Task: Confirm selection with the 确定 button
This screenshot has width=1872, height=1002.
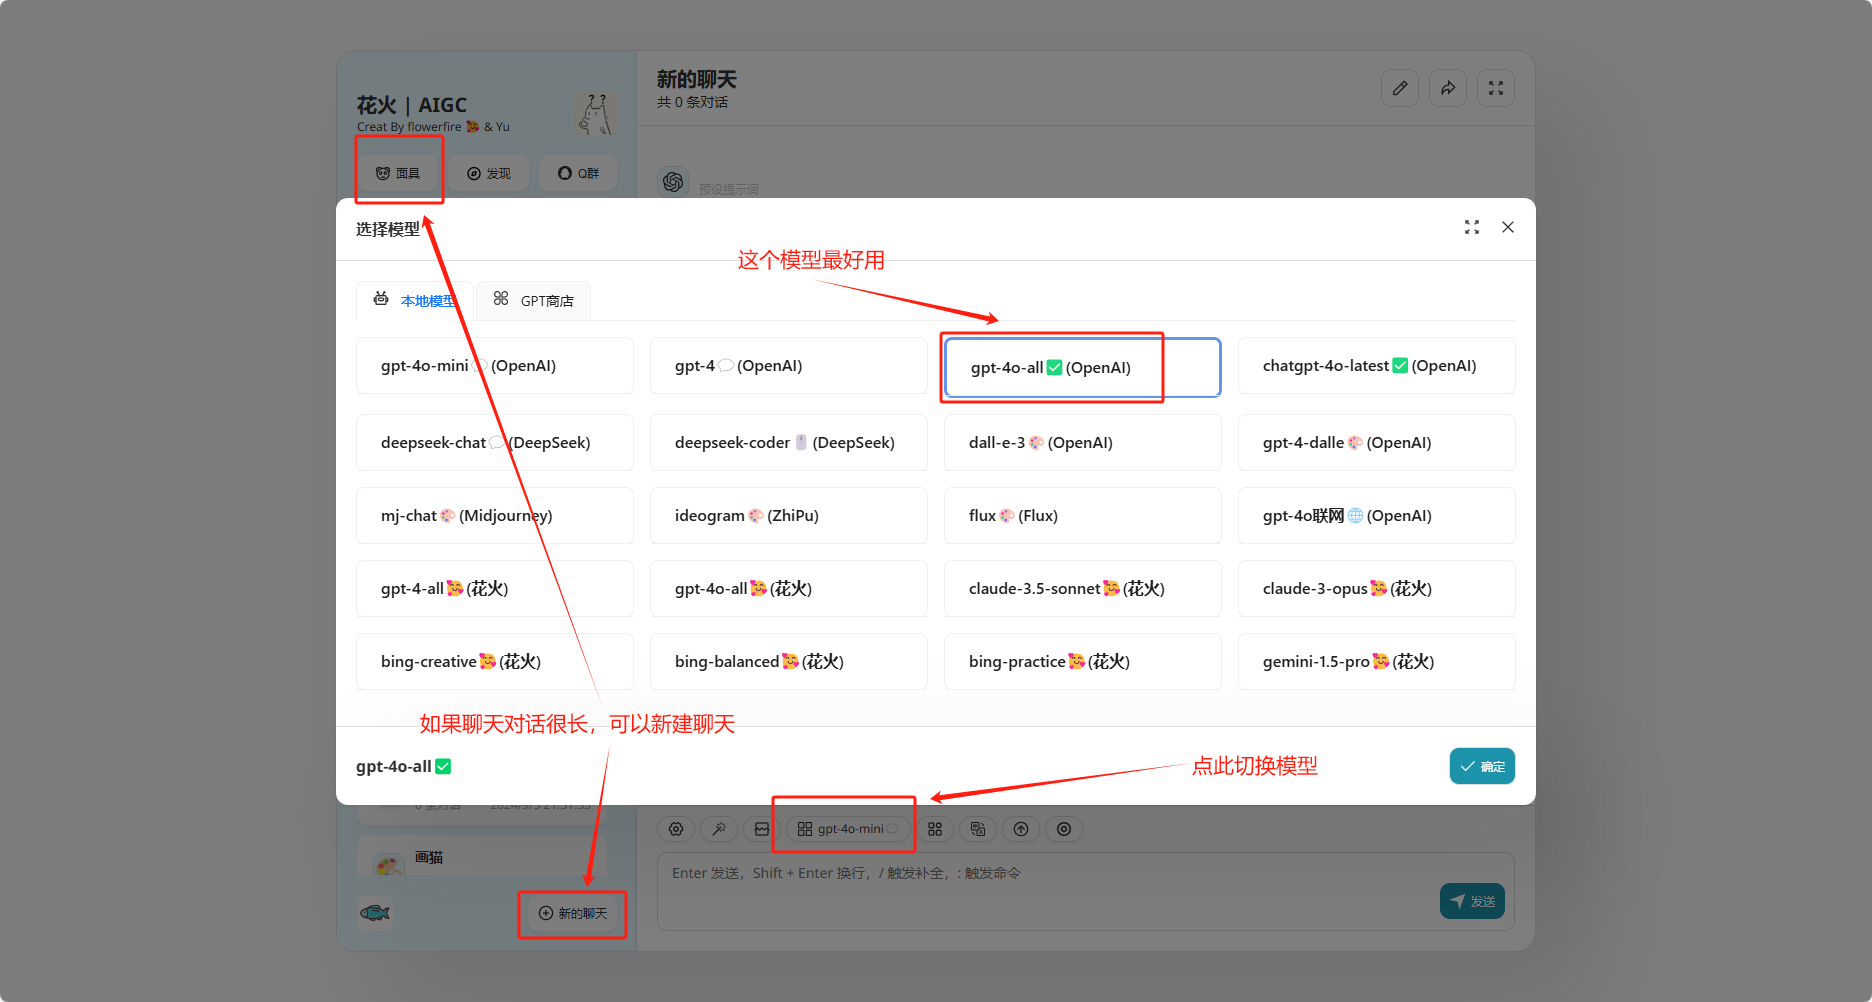Action: (1482, 766)
